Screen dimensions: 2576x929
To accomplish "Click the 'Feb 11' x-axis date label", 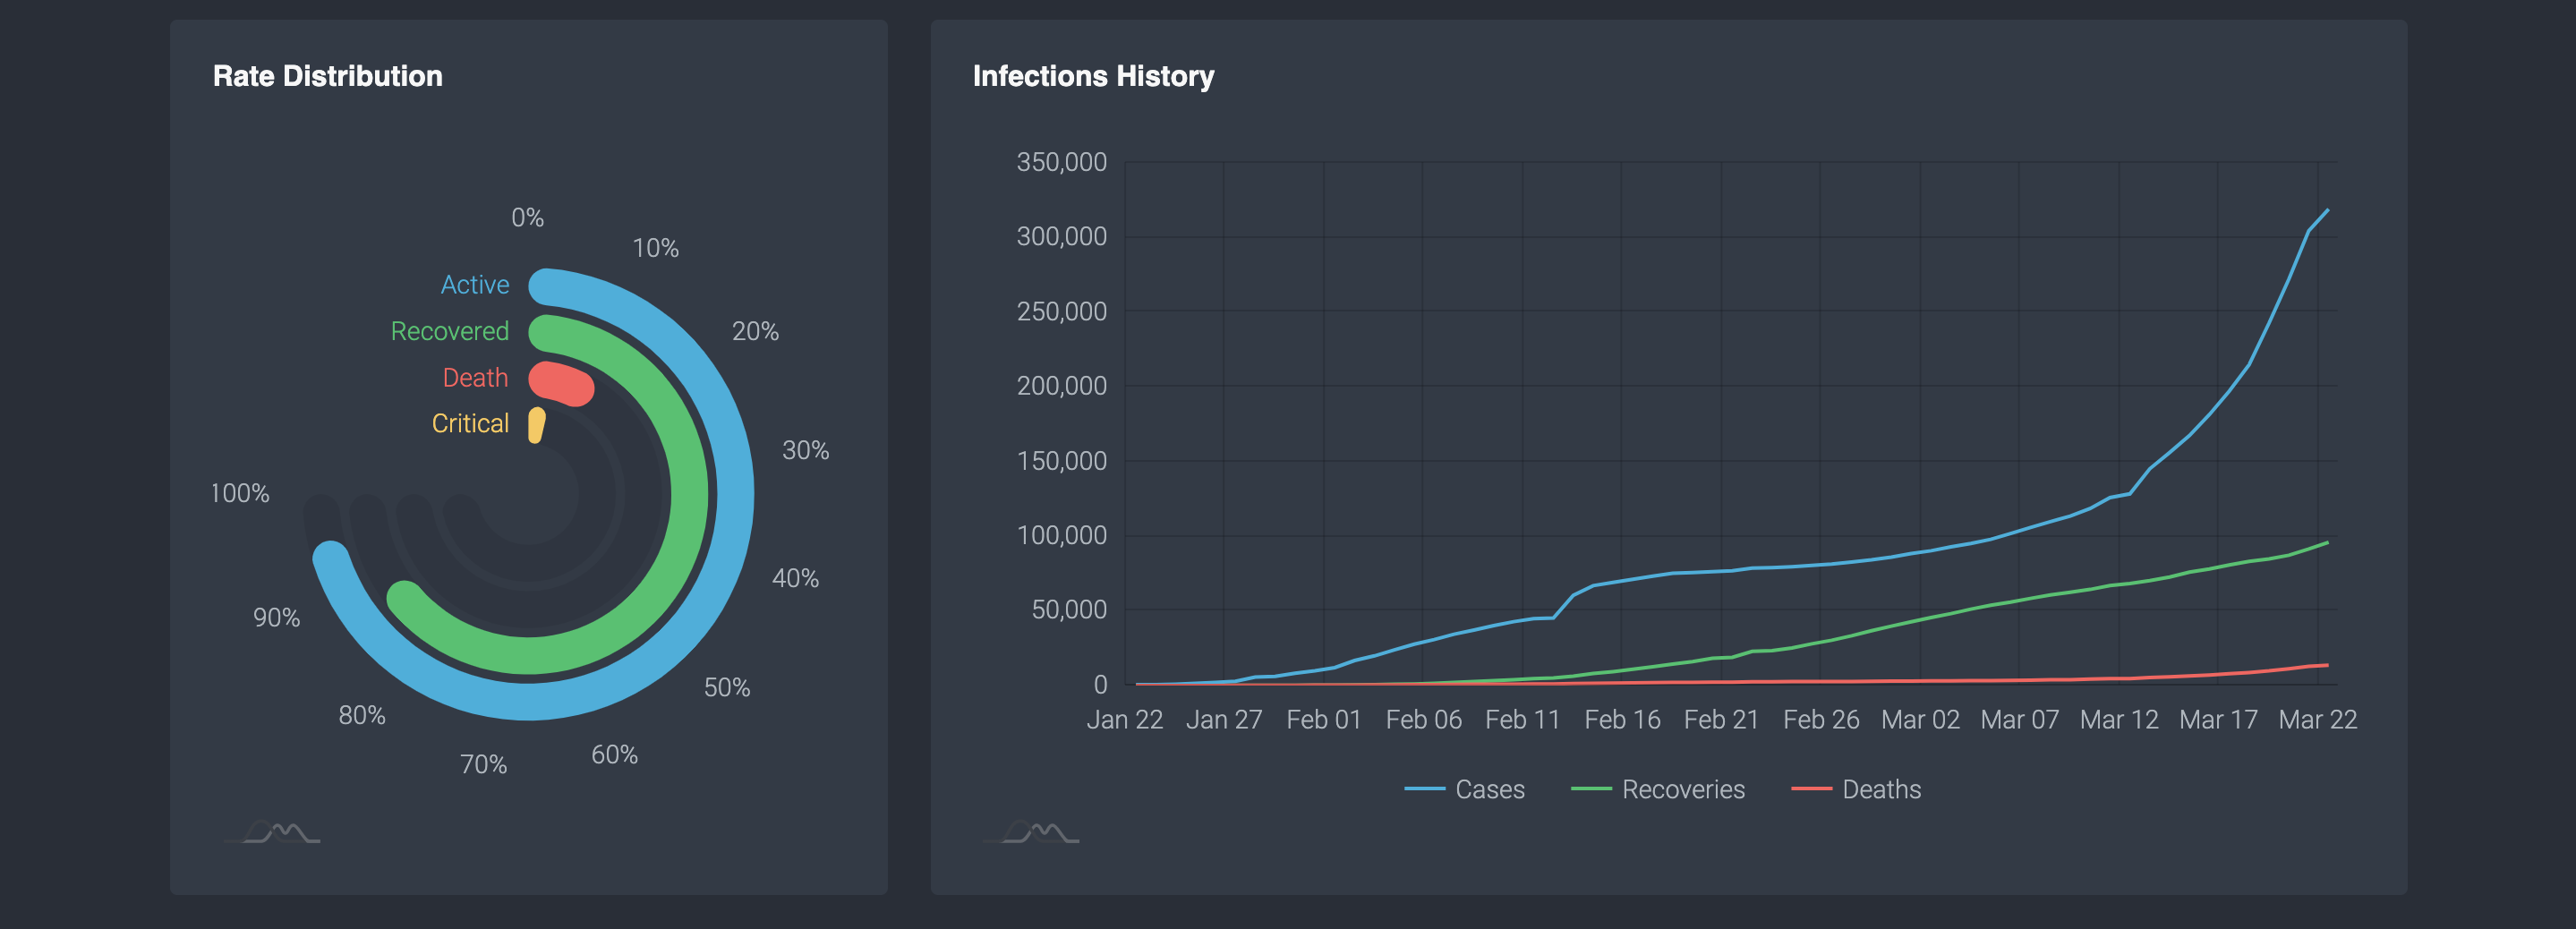I will tap(1523, 720).
